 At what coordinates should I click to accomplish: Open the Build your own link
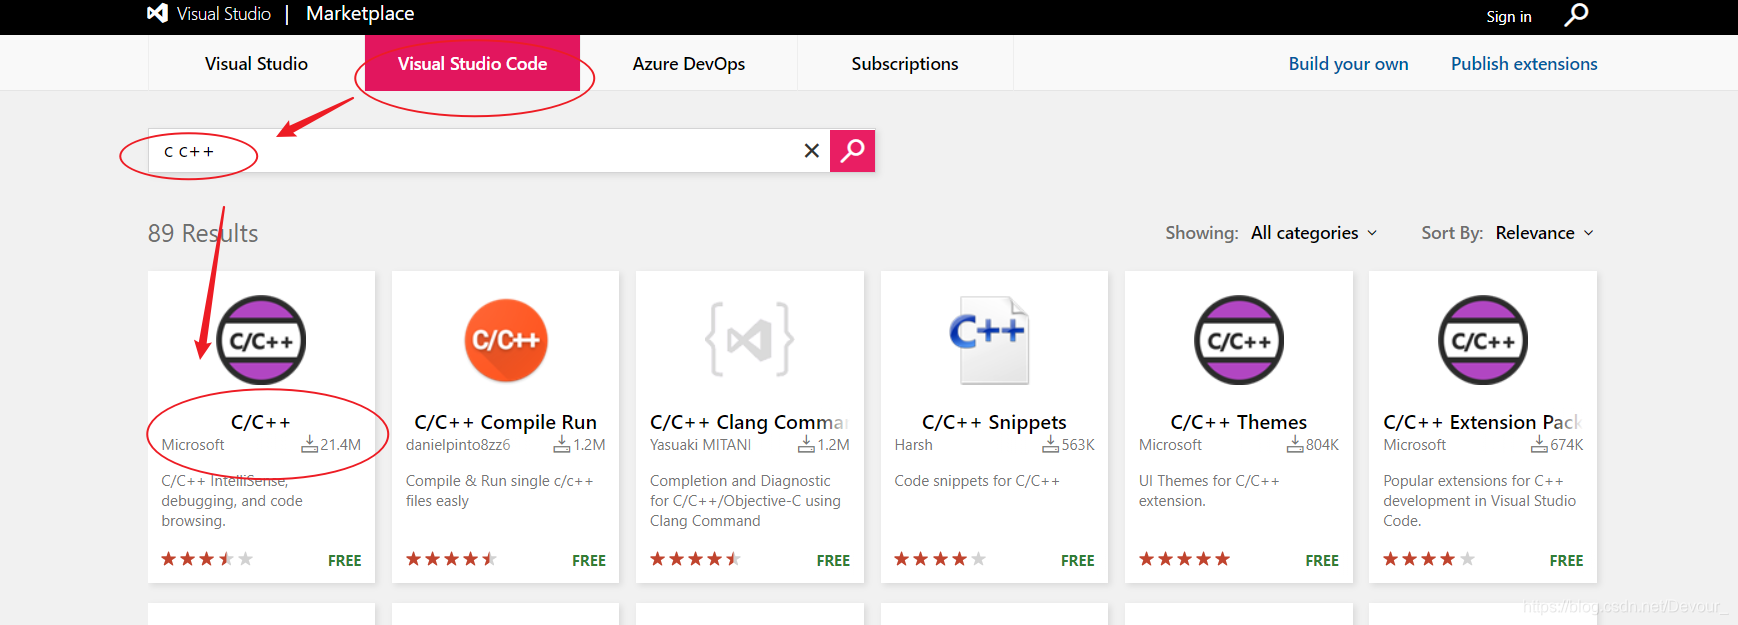(x=1348, y=63)
